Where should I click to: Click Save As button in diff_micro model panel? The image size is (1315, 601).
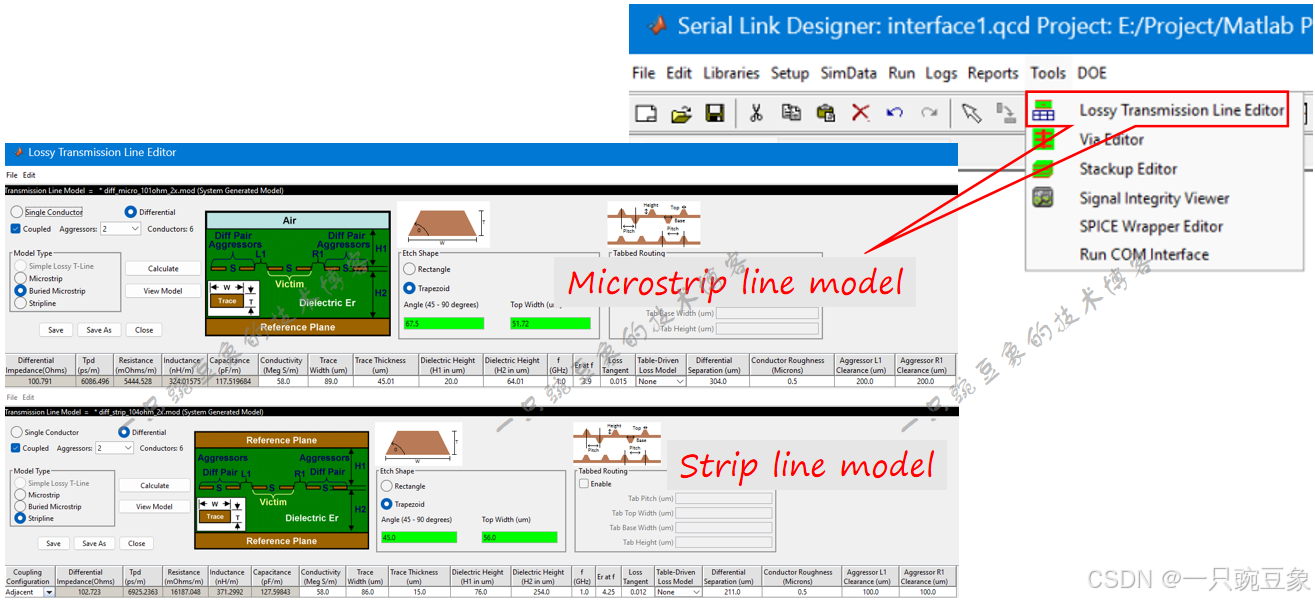[x=99, y=330]
